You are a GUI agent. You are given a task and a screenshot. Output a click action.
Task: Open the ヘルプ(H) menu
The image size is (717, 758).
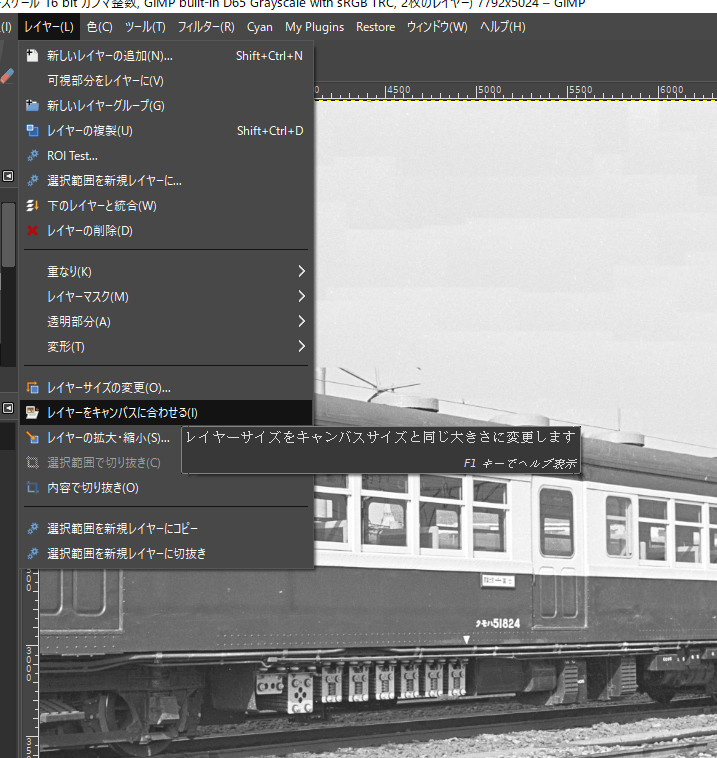click(502, 27)
